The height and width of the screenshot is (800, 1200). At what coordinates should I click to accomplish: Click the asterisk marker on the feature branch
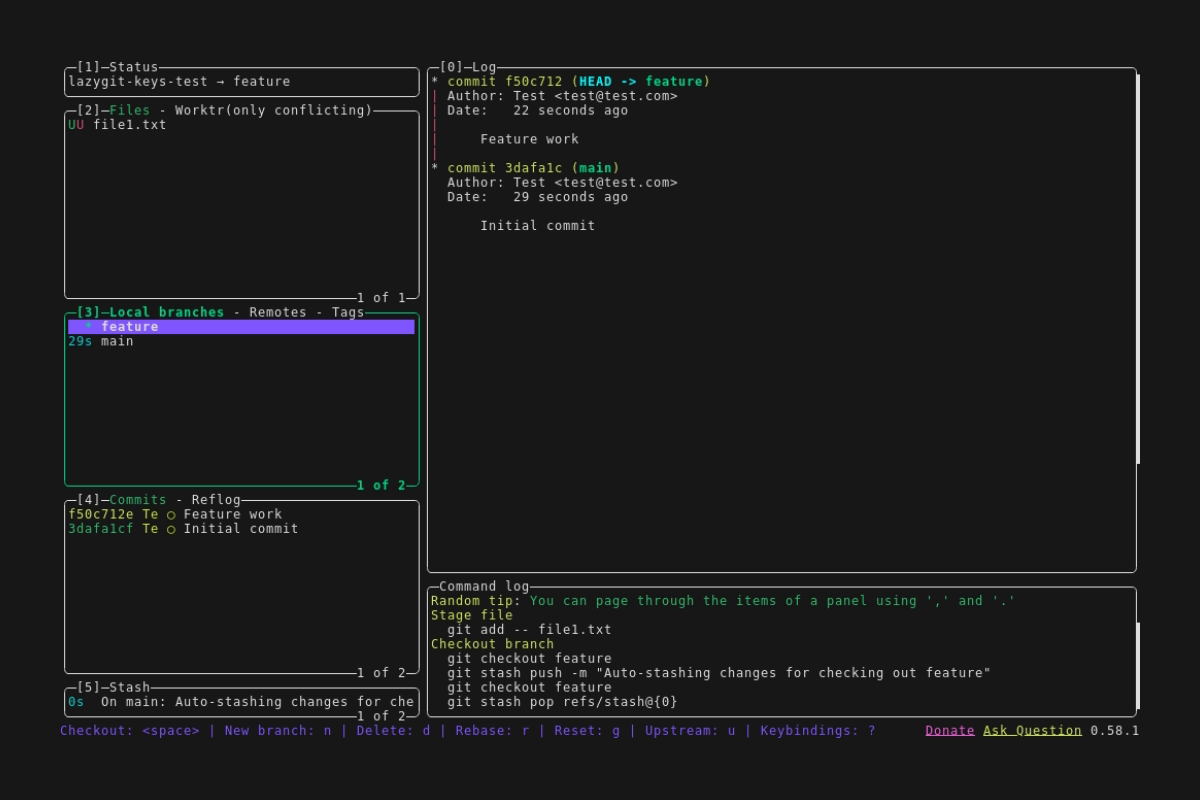click(89, 327)
